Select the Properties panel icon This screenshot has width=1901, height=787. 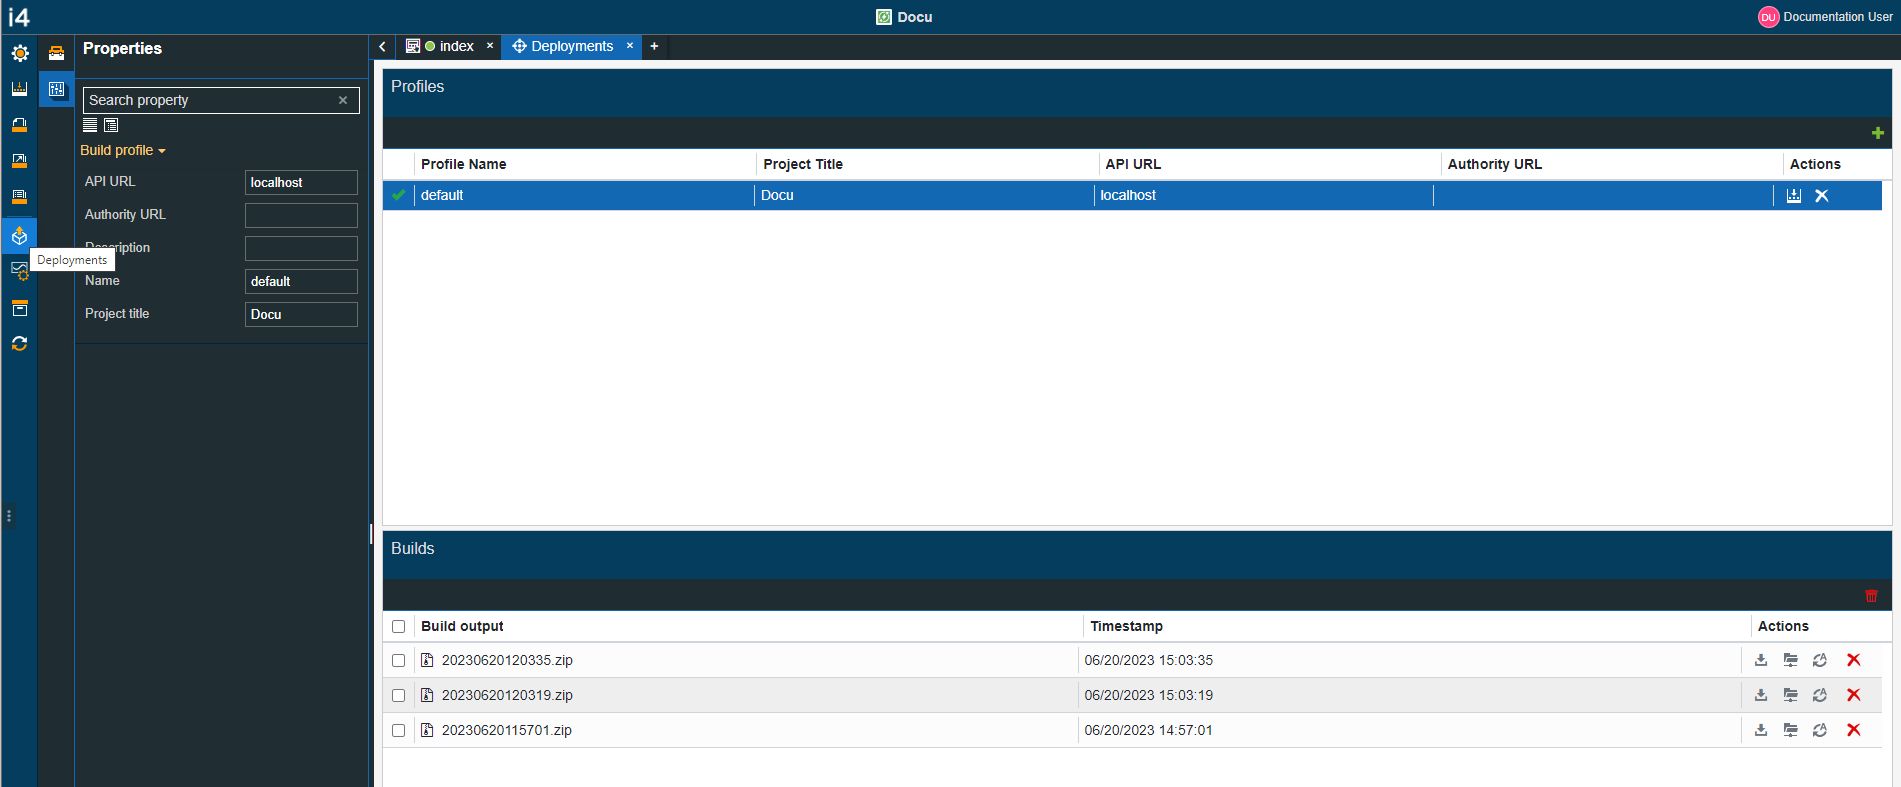pyautogui.click(x=56, y=89)
